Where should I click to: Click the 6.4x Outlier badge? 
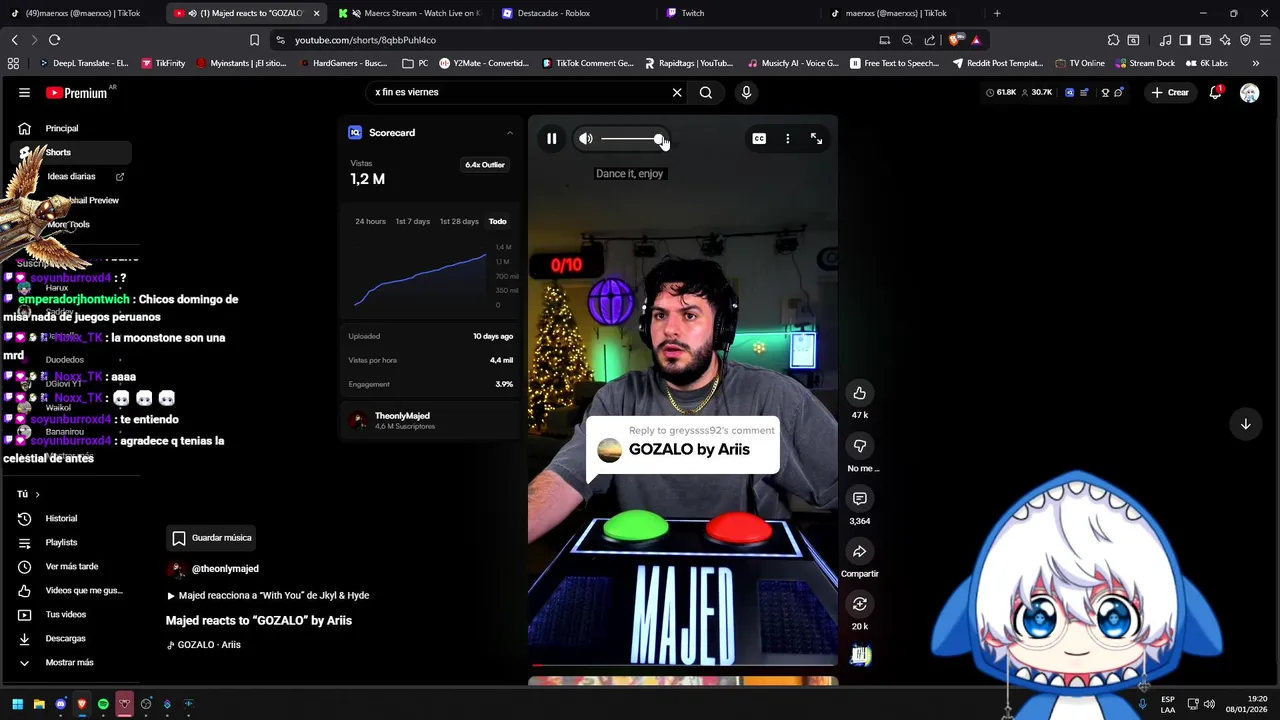pos(485,165)
